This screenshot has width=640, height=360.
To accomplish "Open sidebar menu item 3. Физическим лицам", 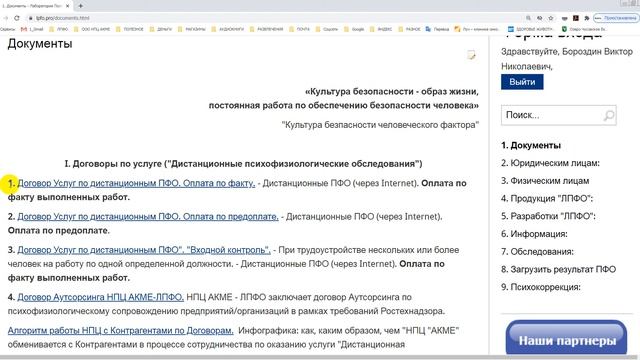I will (x=545, y=180).
